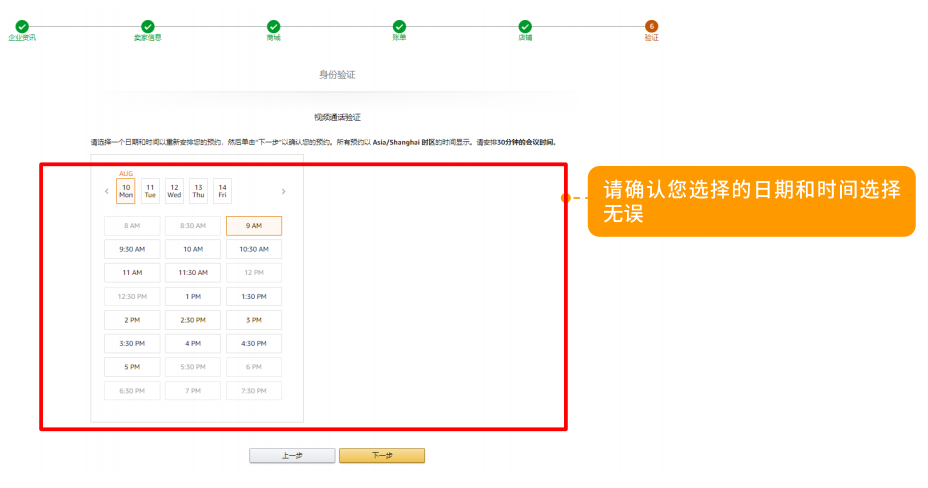Viewport: 928px width, 488px height.
Task: Pick the 3:30 PM time slot
Action: tap(132, 344)
